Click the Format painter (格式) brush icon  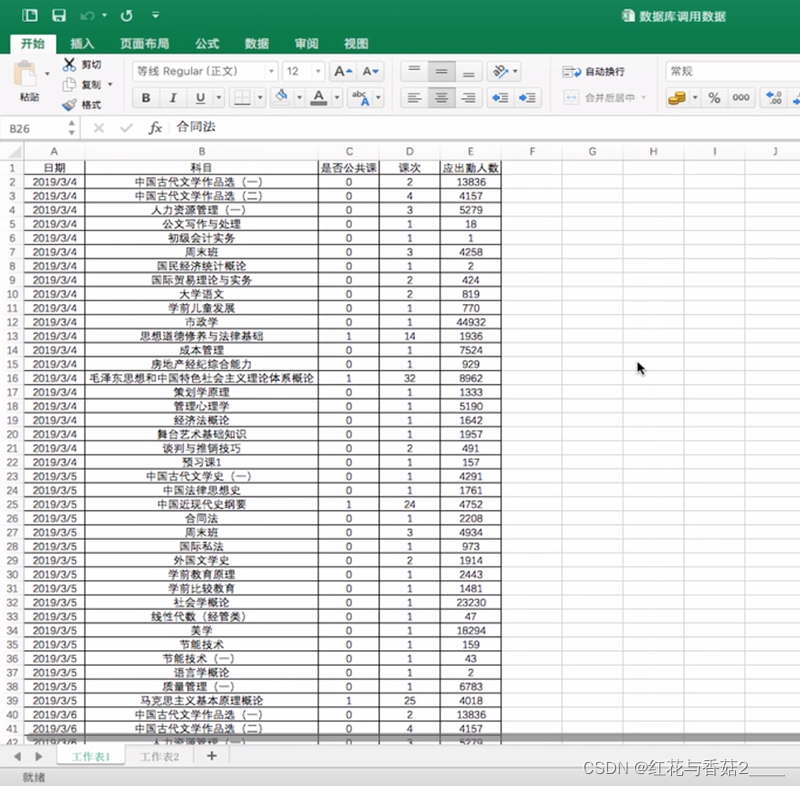(x=69, y=105)
